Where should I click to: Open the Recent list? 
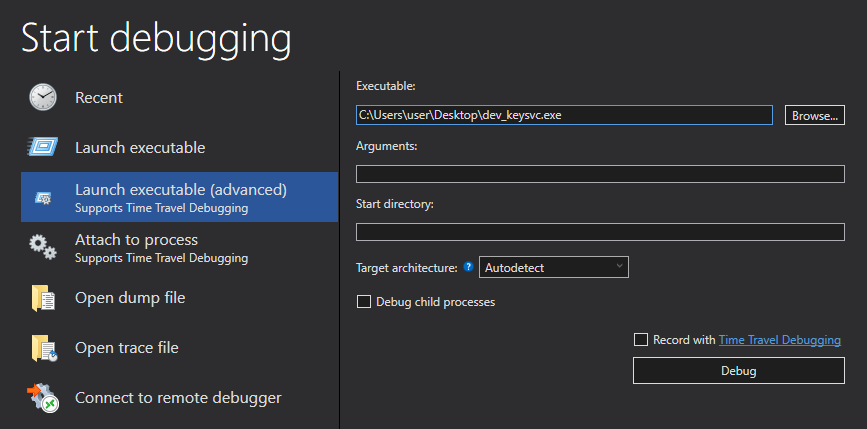179,98
